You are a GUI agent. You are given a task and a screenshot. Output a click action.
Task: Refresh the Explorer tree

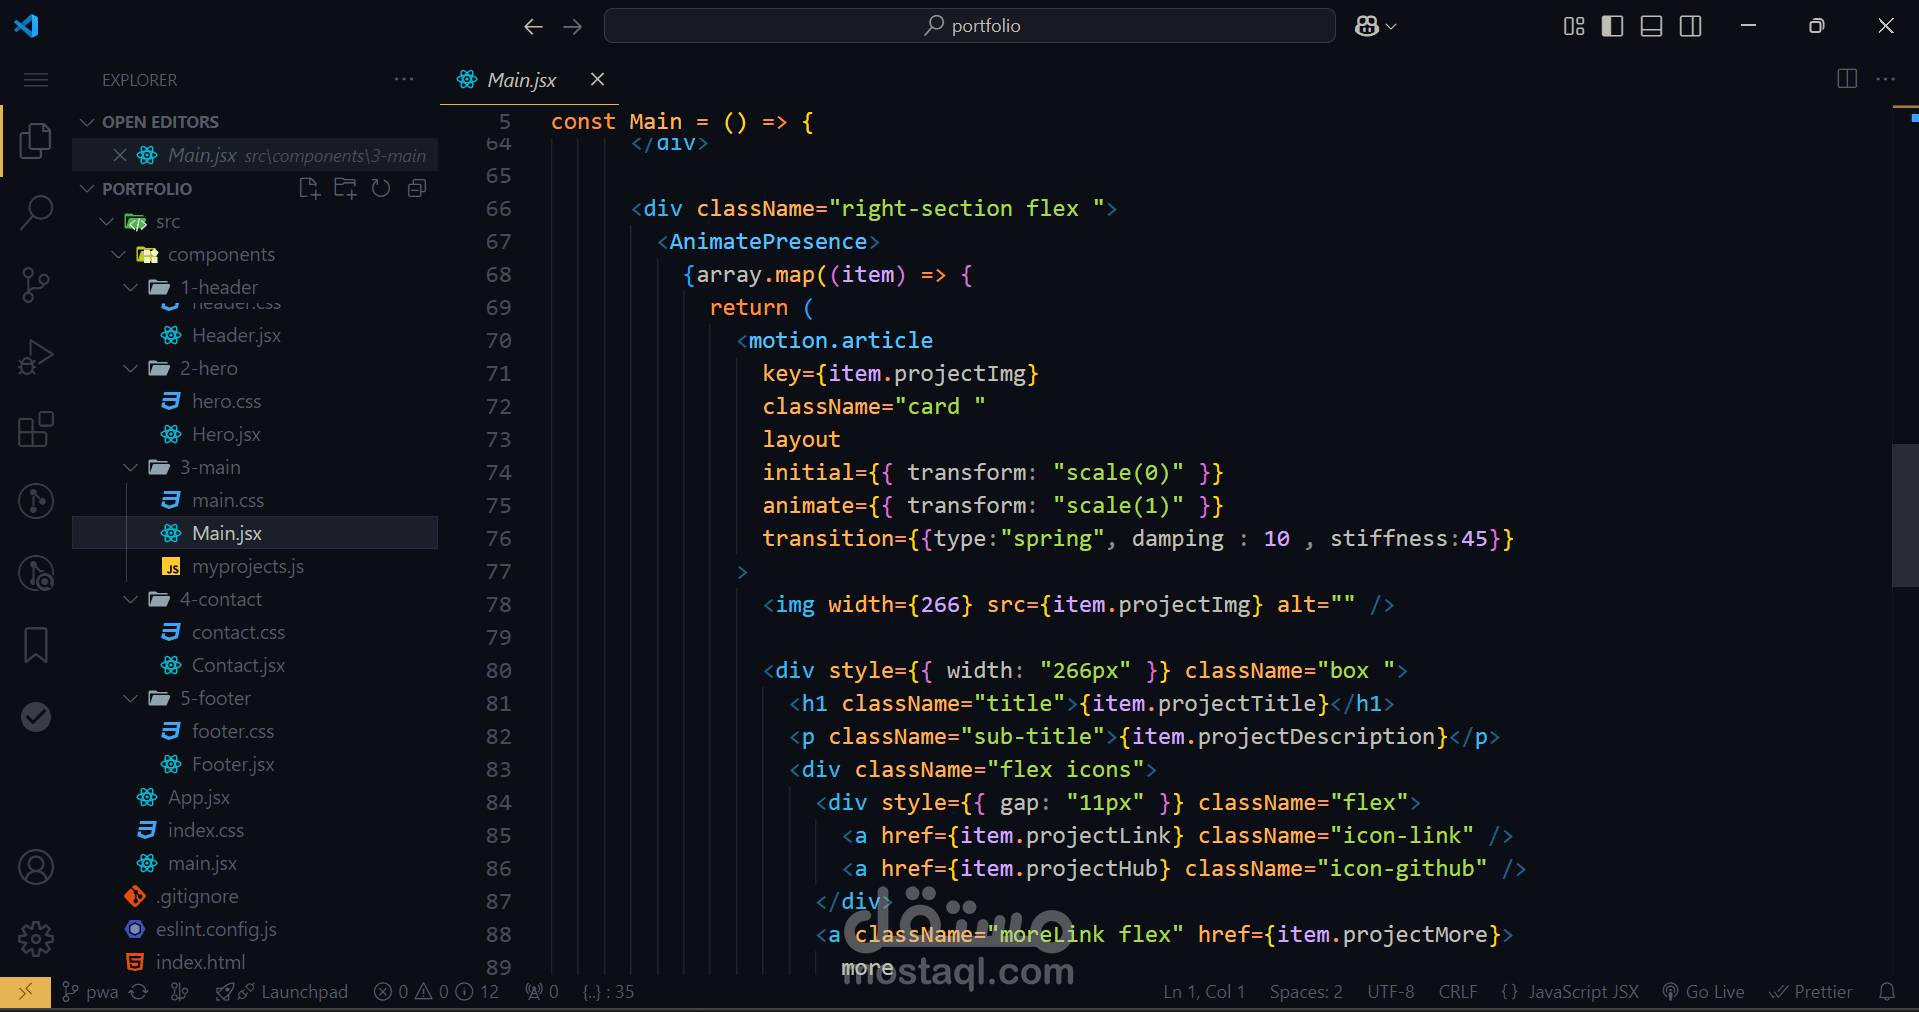(x=381, y=188)
